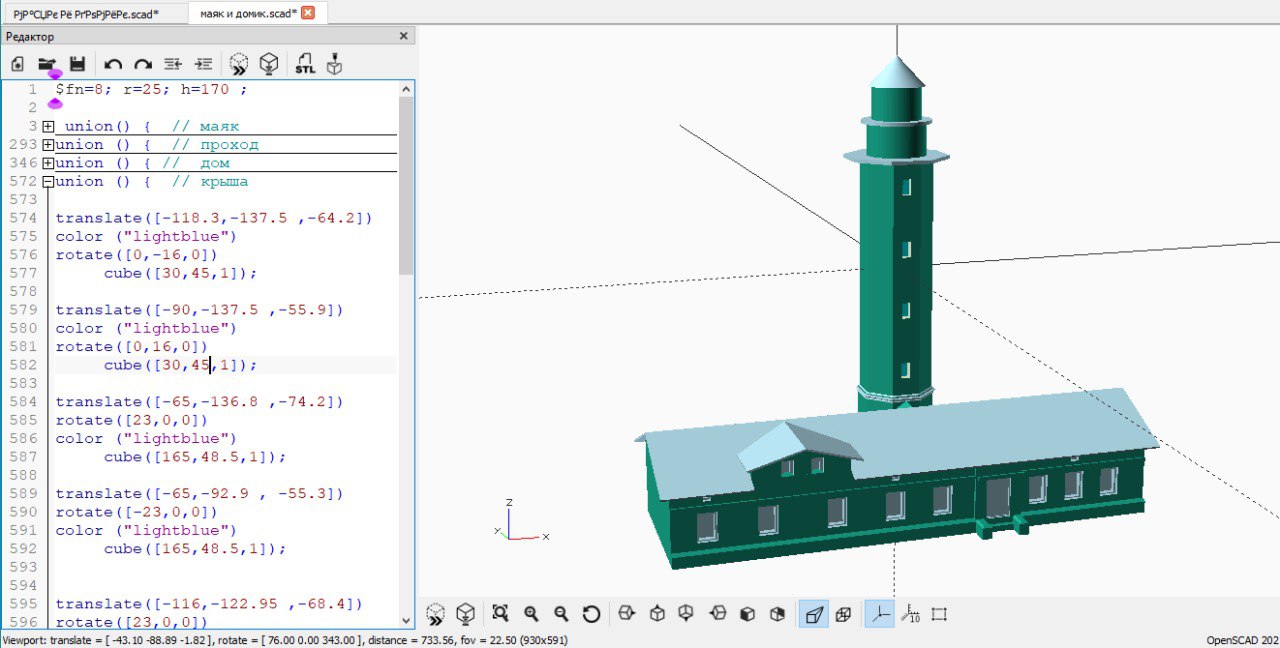
Task: Select the маяк и домик.scad tab
Action: pos(248,13)
